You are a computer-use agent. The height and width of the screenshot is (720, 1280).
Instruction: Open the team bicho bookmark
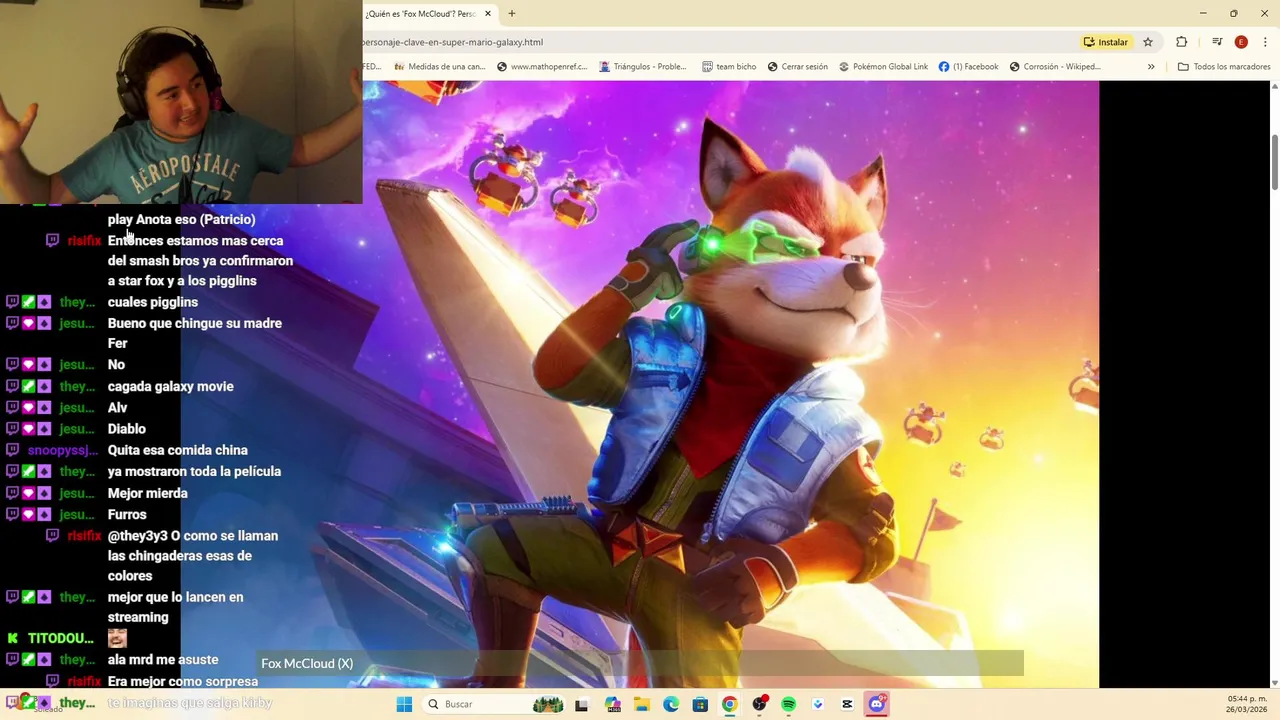tap(729, 67)
